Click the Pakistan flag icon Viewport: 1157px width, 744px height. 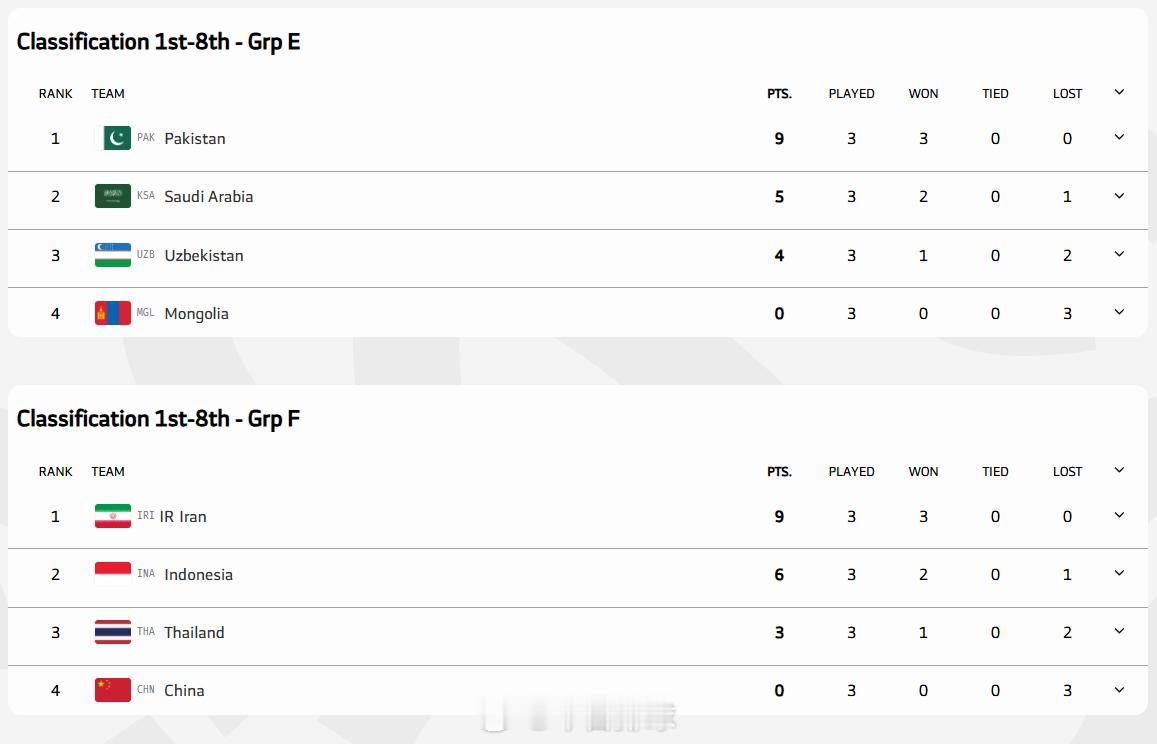click(113, 138)
